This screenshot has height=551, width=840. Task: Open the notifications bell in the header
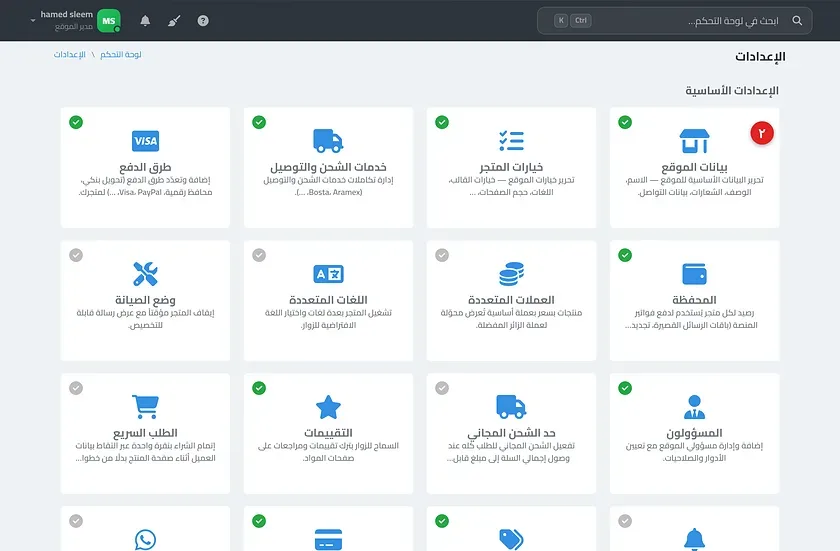(x=145, y=21)
